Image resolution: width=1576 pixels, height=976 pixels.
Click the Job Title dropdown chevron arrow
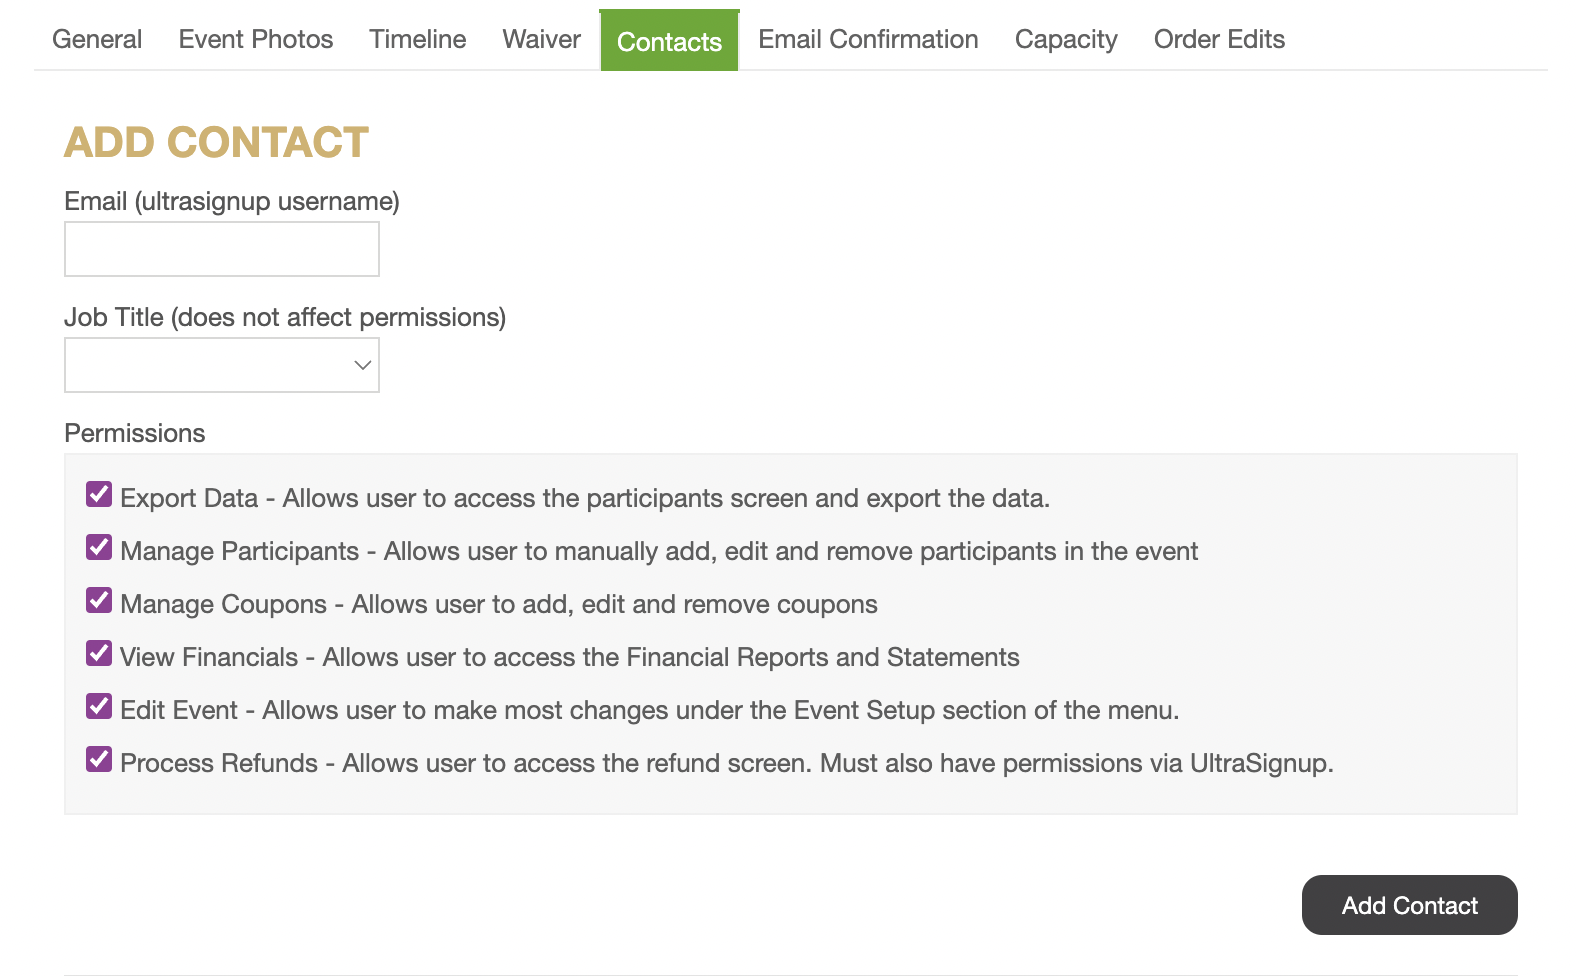(x=363, y=365)
